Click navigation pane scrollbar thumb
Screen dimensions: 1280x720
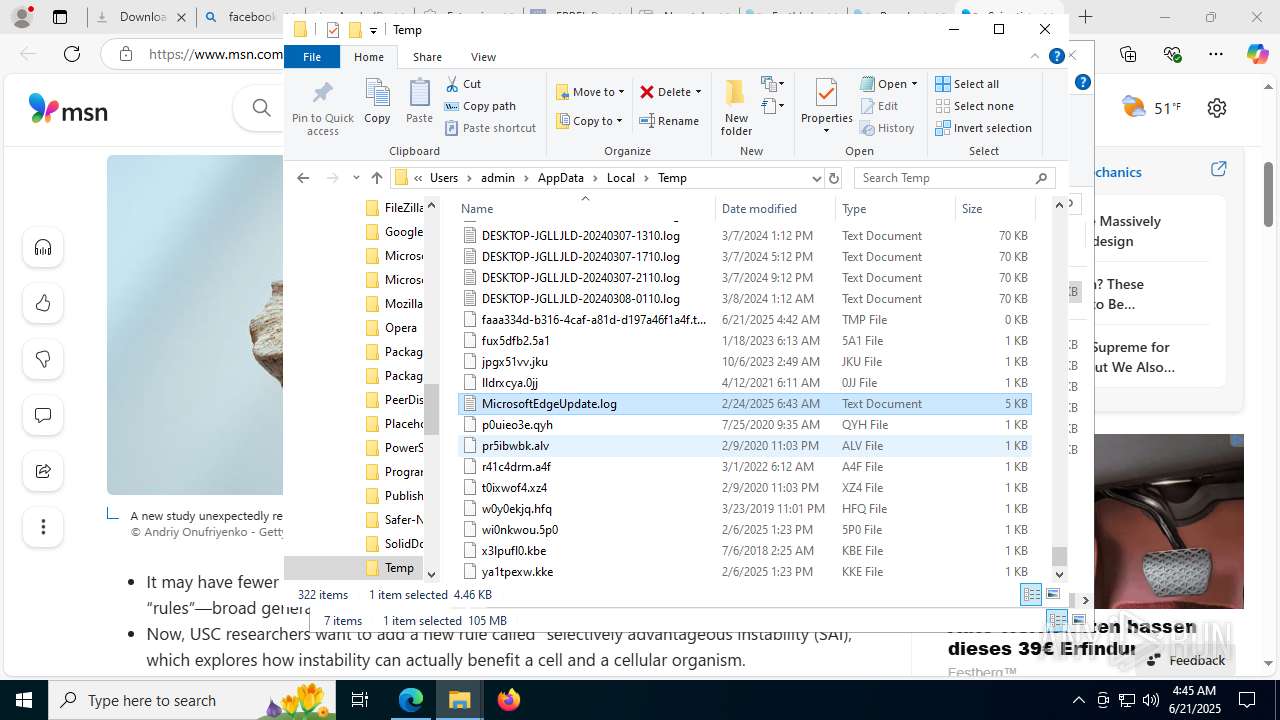(x=432, y=409)
